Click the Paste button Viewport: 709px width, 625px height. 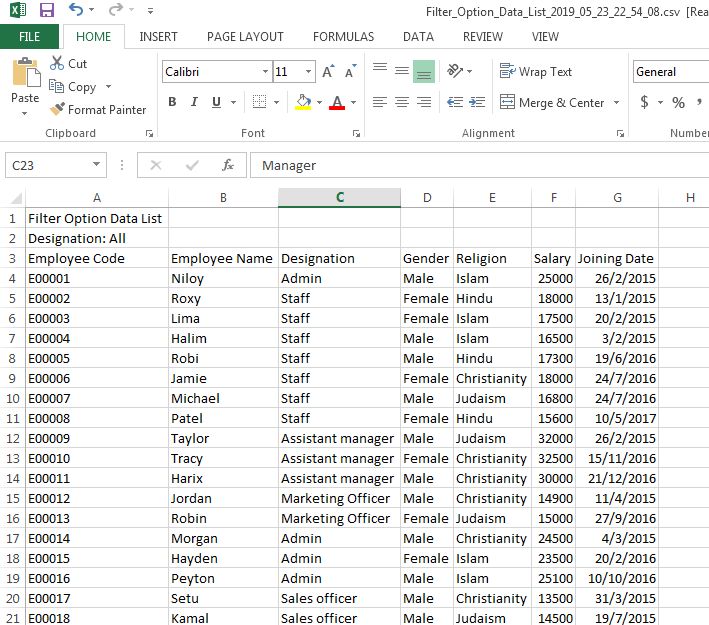[x=25, y=85]
